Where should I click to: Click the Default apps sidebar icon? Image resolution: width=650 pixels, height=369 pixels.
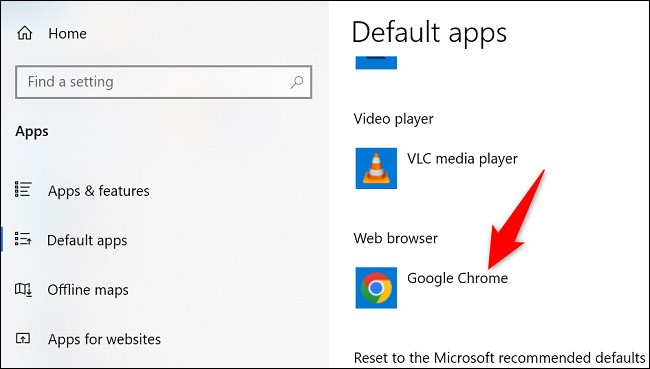point(23,239)
